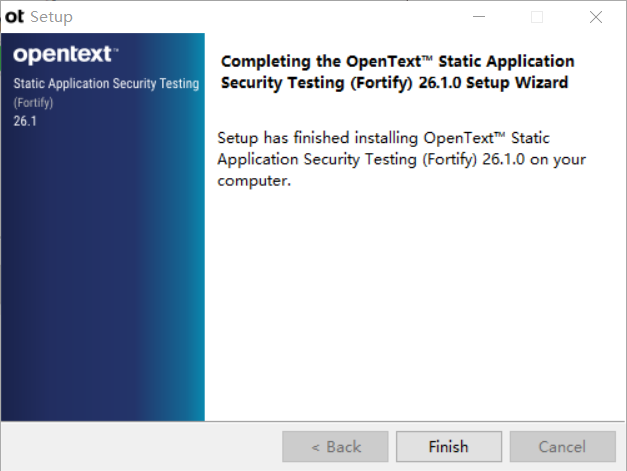Image resolution: width=627 pixels, height=471 pixels.
Task: Click the 'Setup' title bar text
Action: tap(52, 17)
